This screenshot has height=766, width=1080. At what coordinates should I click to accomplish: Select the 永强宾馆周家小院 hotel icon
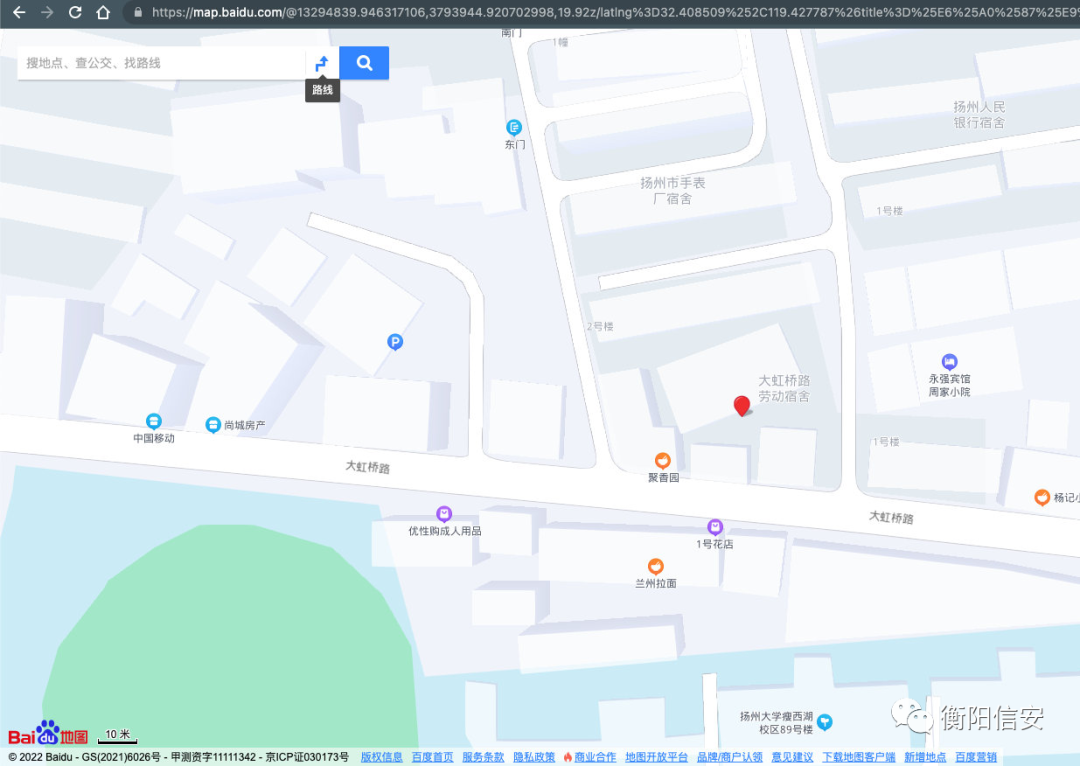coord(949,362)
